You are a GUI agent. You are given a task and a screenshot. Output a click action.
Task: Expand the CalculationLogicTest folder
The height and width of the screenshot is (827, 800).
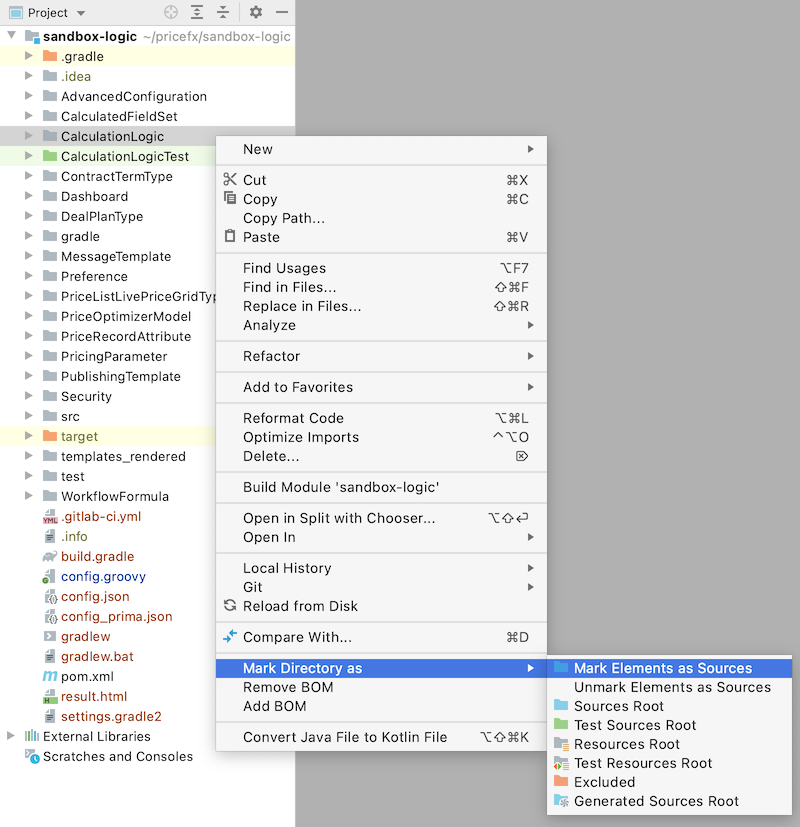coord(29,157)
